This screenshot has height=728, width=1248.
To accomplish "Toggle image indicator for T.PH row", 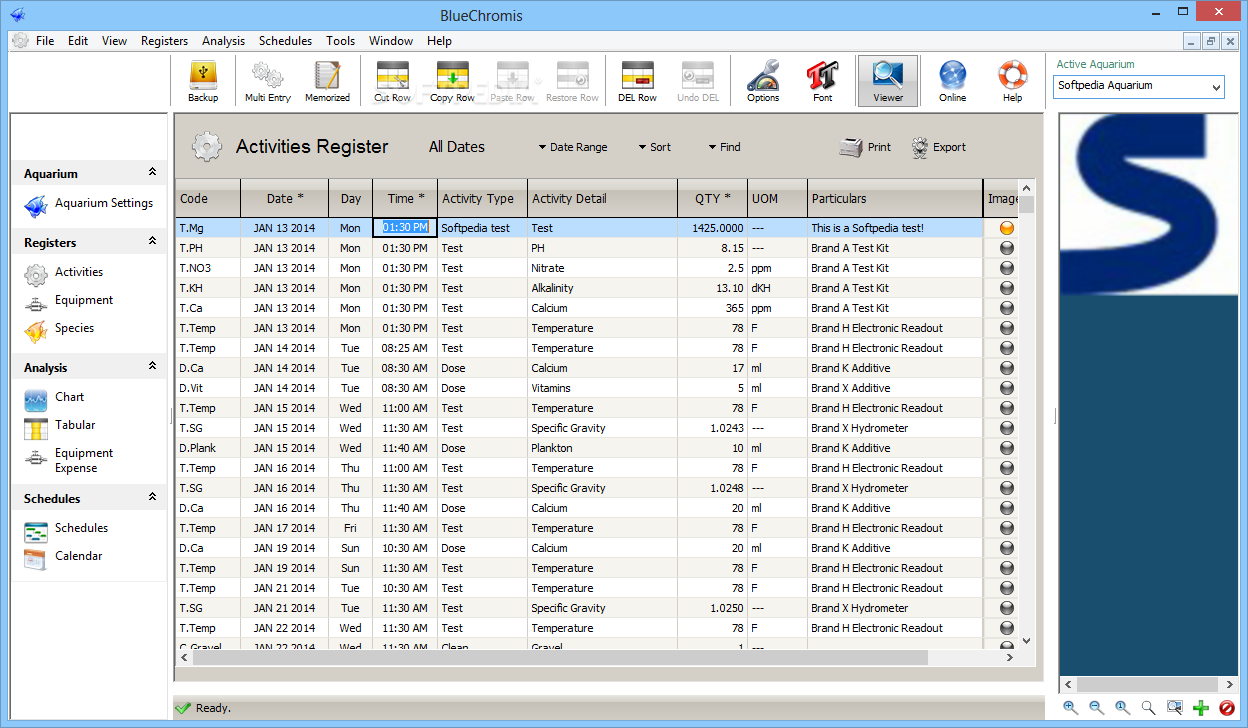I will pos(1006,248).
